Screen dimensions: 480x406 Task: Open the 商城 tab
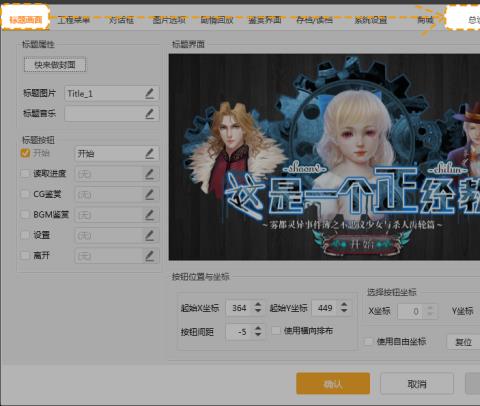click(425, 20)
